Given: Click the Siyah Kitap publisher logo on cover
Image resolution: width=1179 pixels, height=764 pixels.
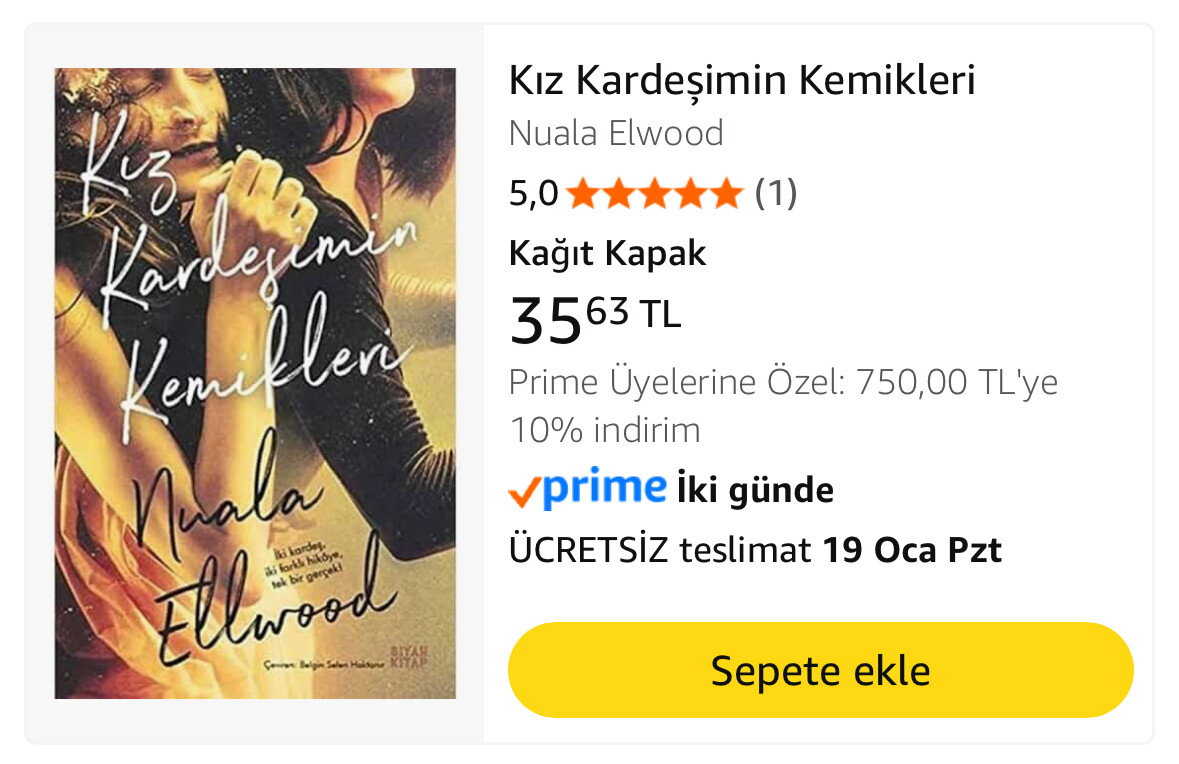Looking at the screenshot, I should (x=409, y=655).
